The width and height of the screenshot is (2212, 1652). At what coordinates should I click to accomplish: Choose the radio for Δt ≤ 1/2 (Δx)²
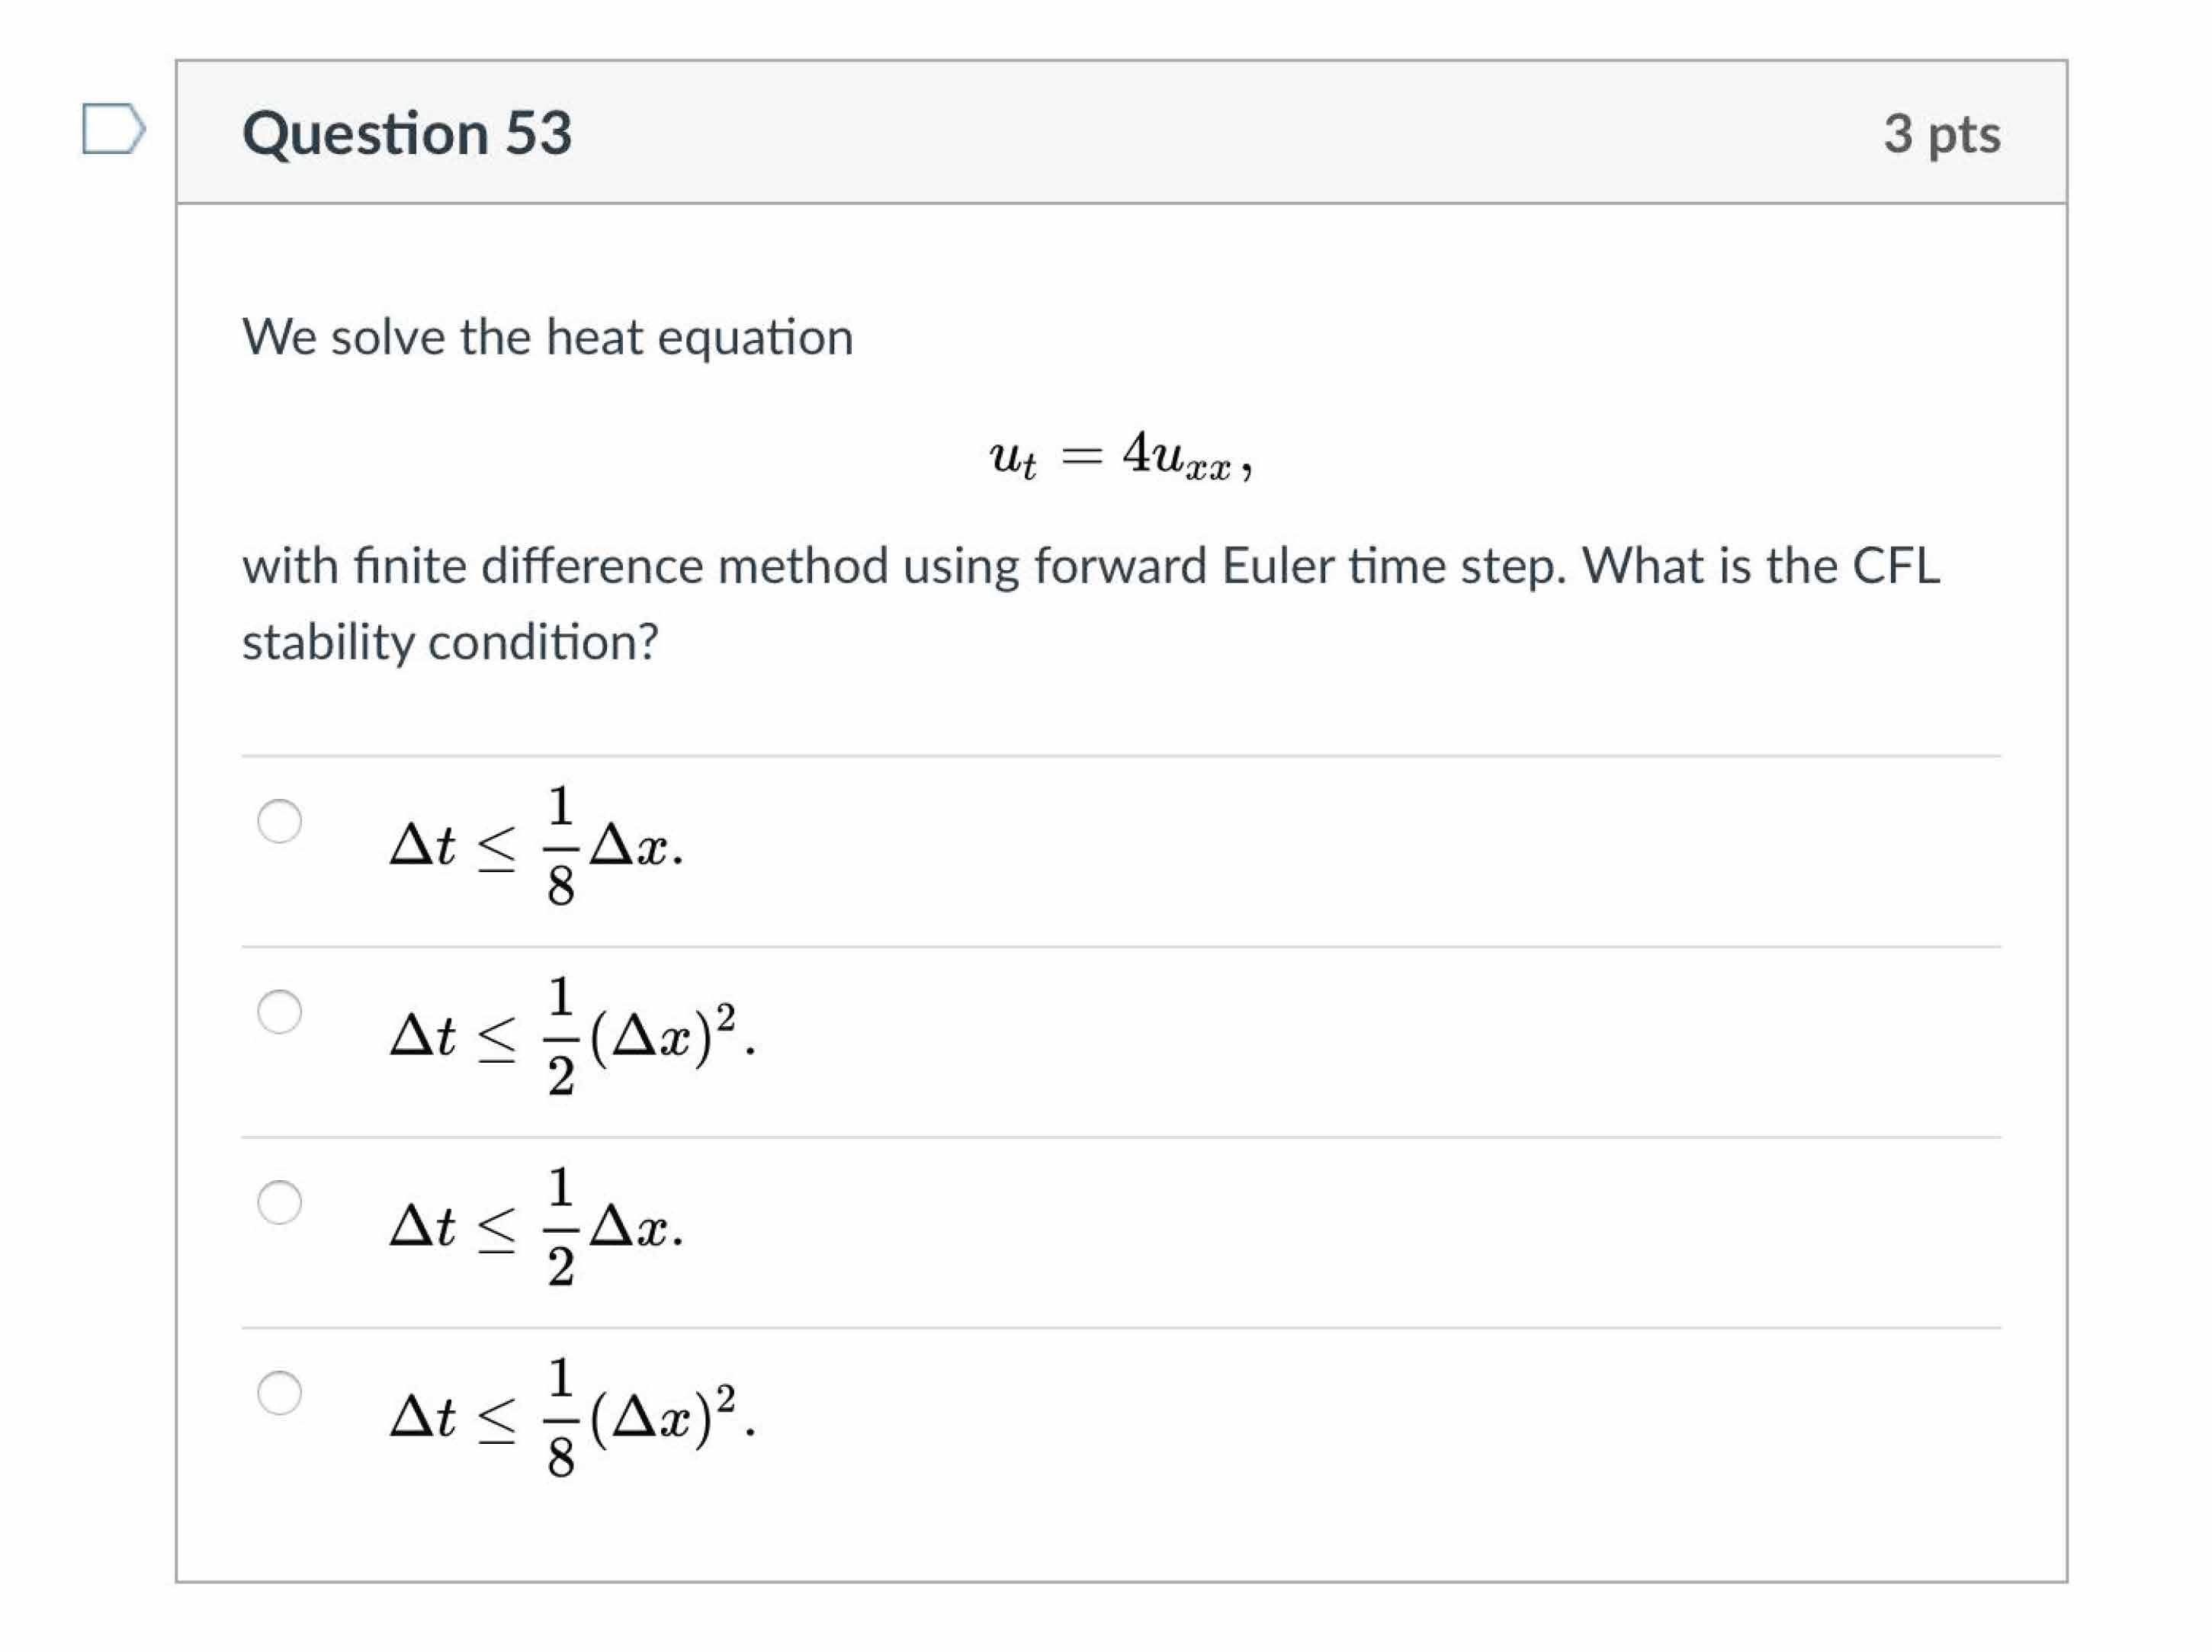279,1011
